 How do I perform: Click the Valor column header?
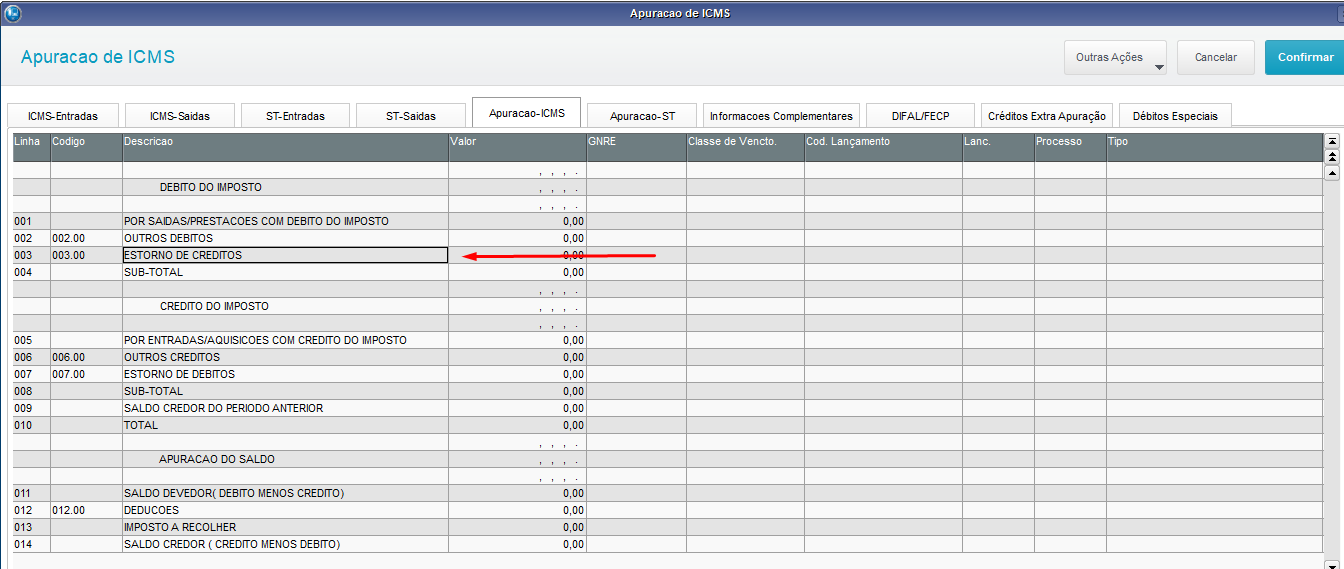[517, 147]
